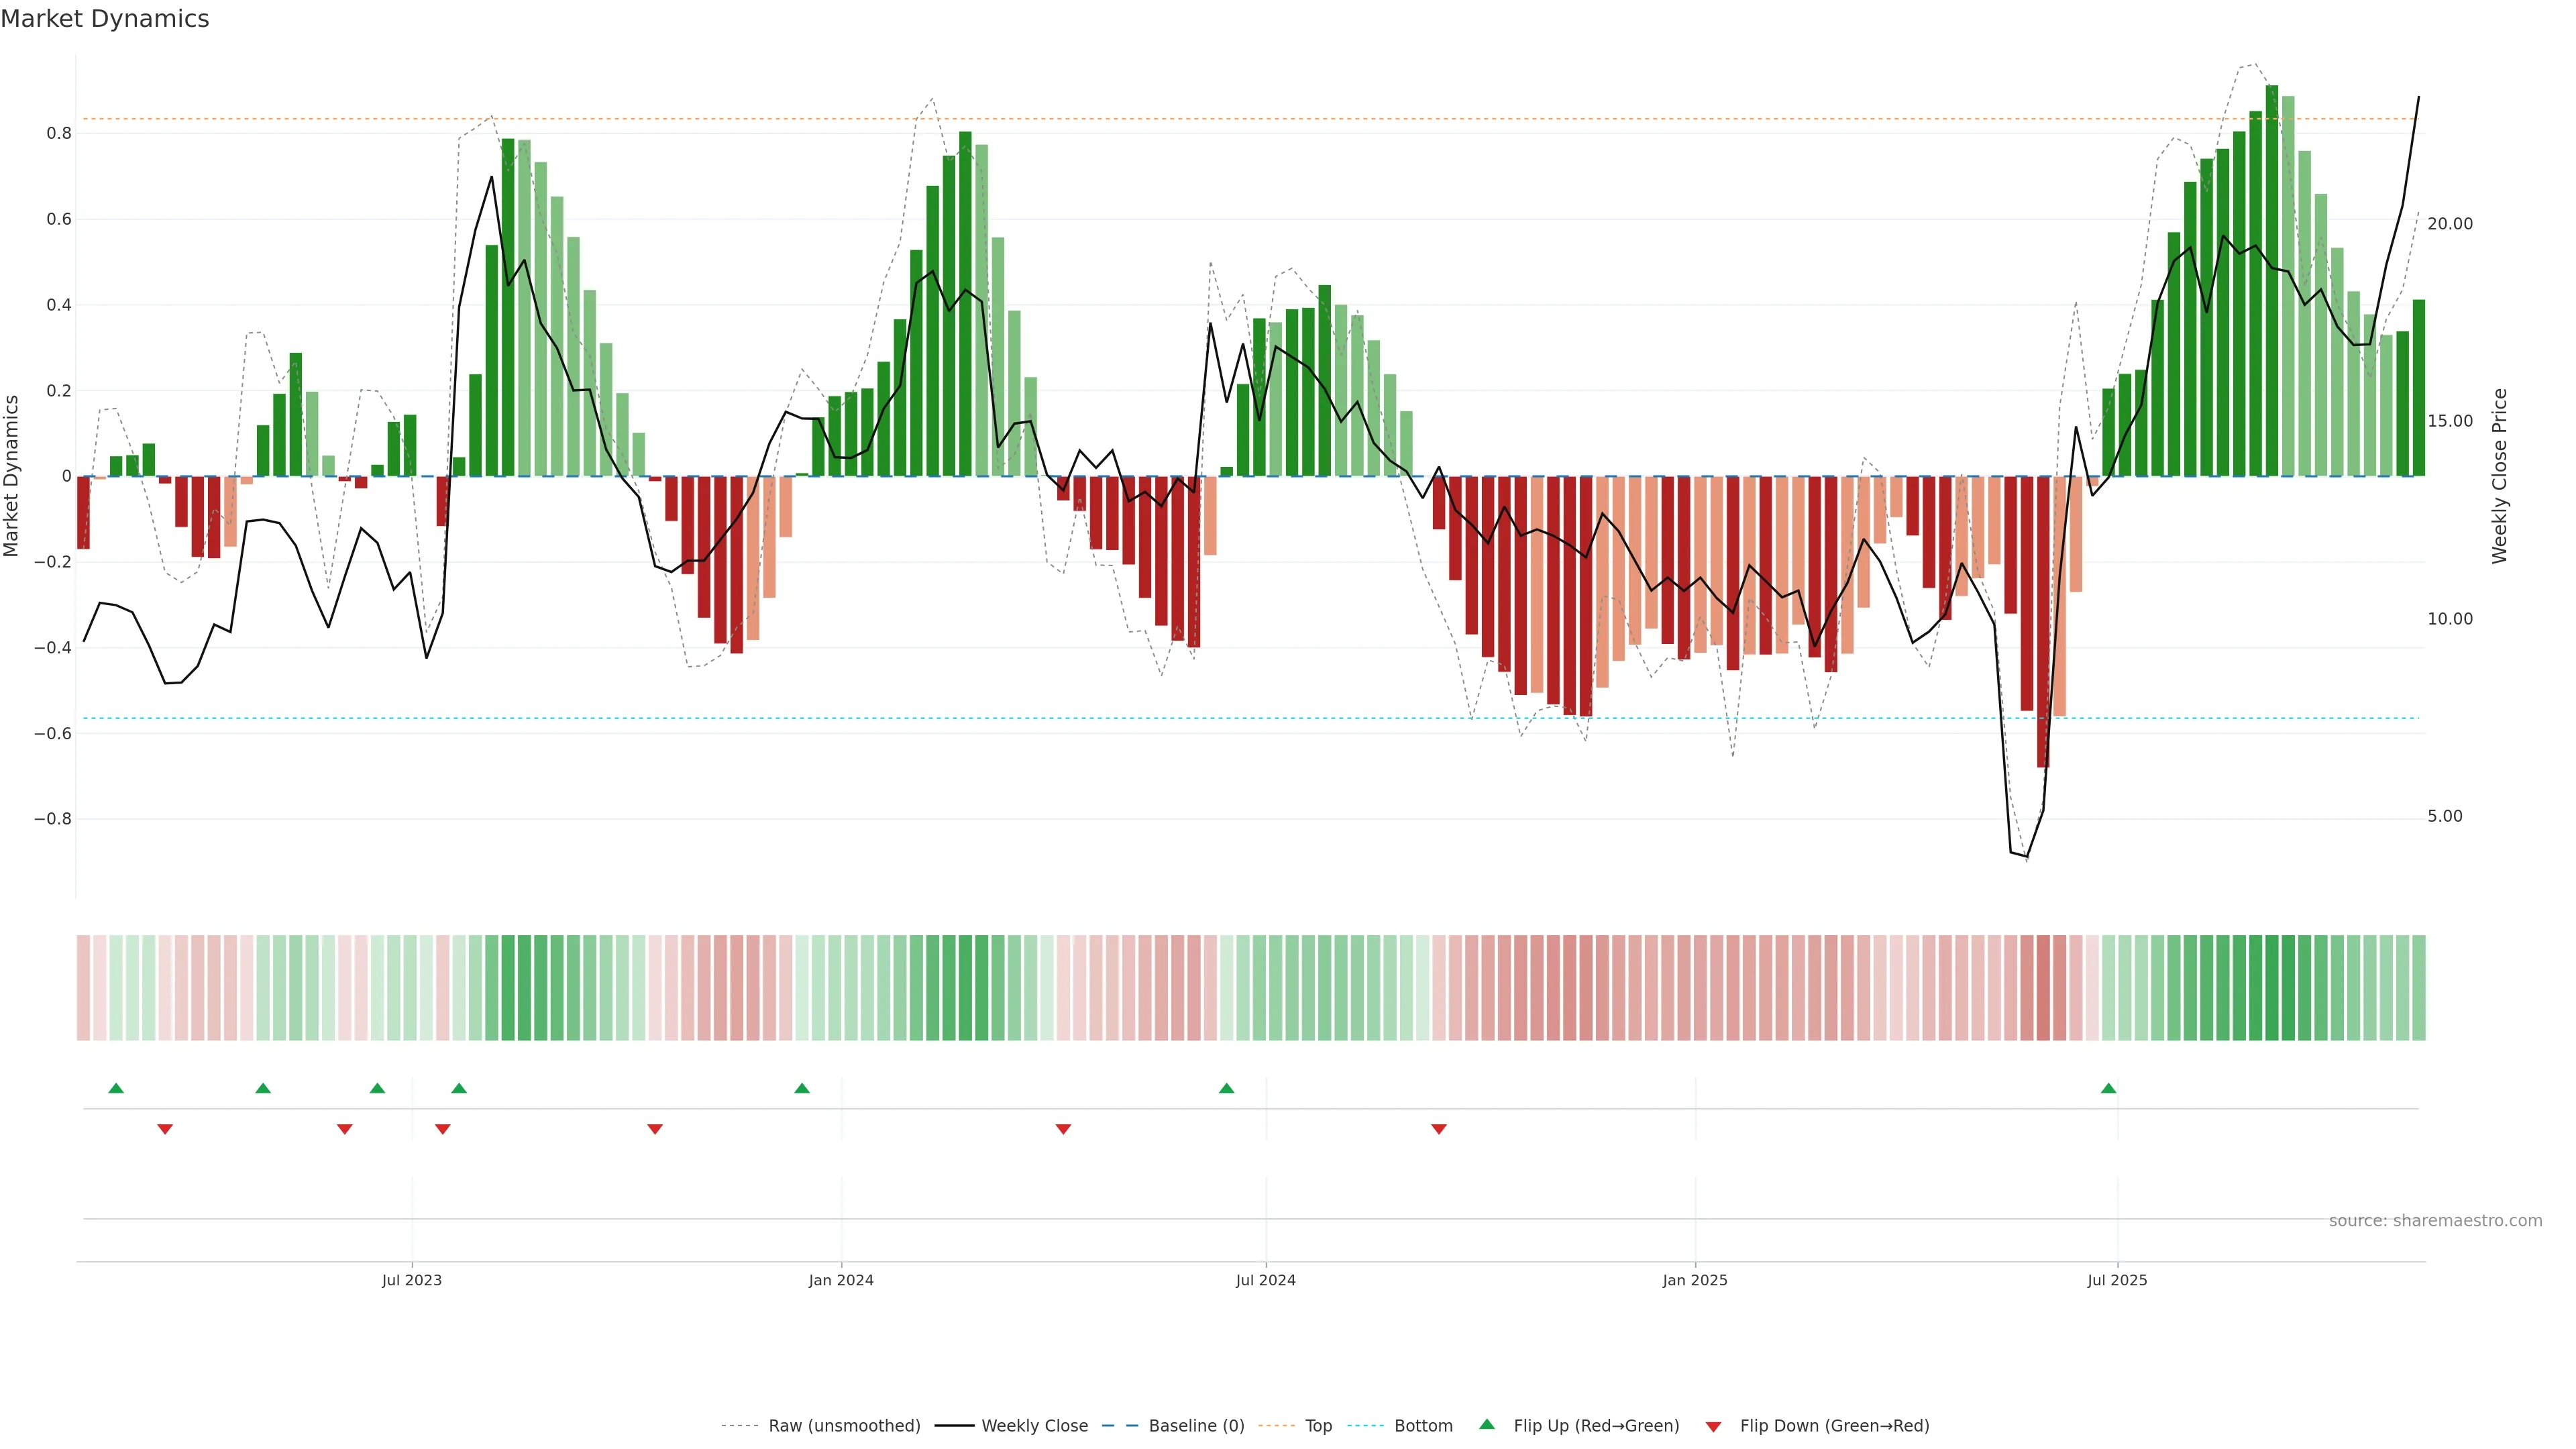
Task: Click the last red flip-down triangle marker
Action: point(1438,1129)
